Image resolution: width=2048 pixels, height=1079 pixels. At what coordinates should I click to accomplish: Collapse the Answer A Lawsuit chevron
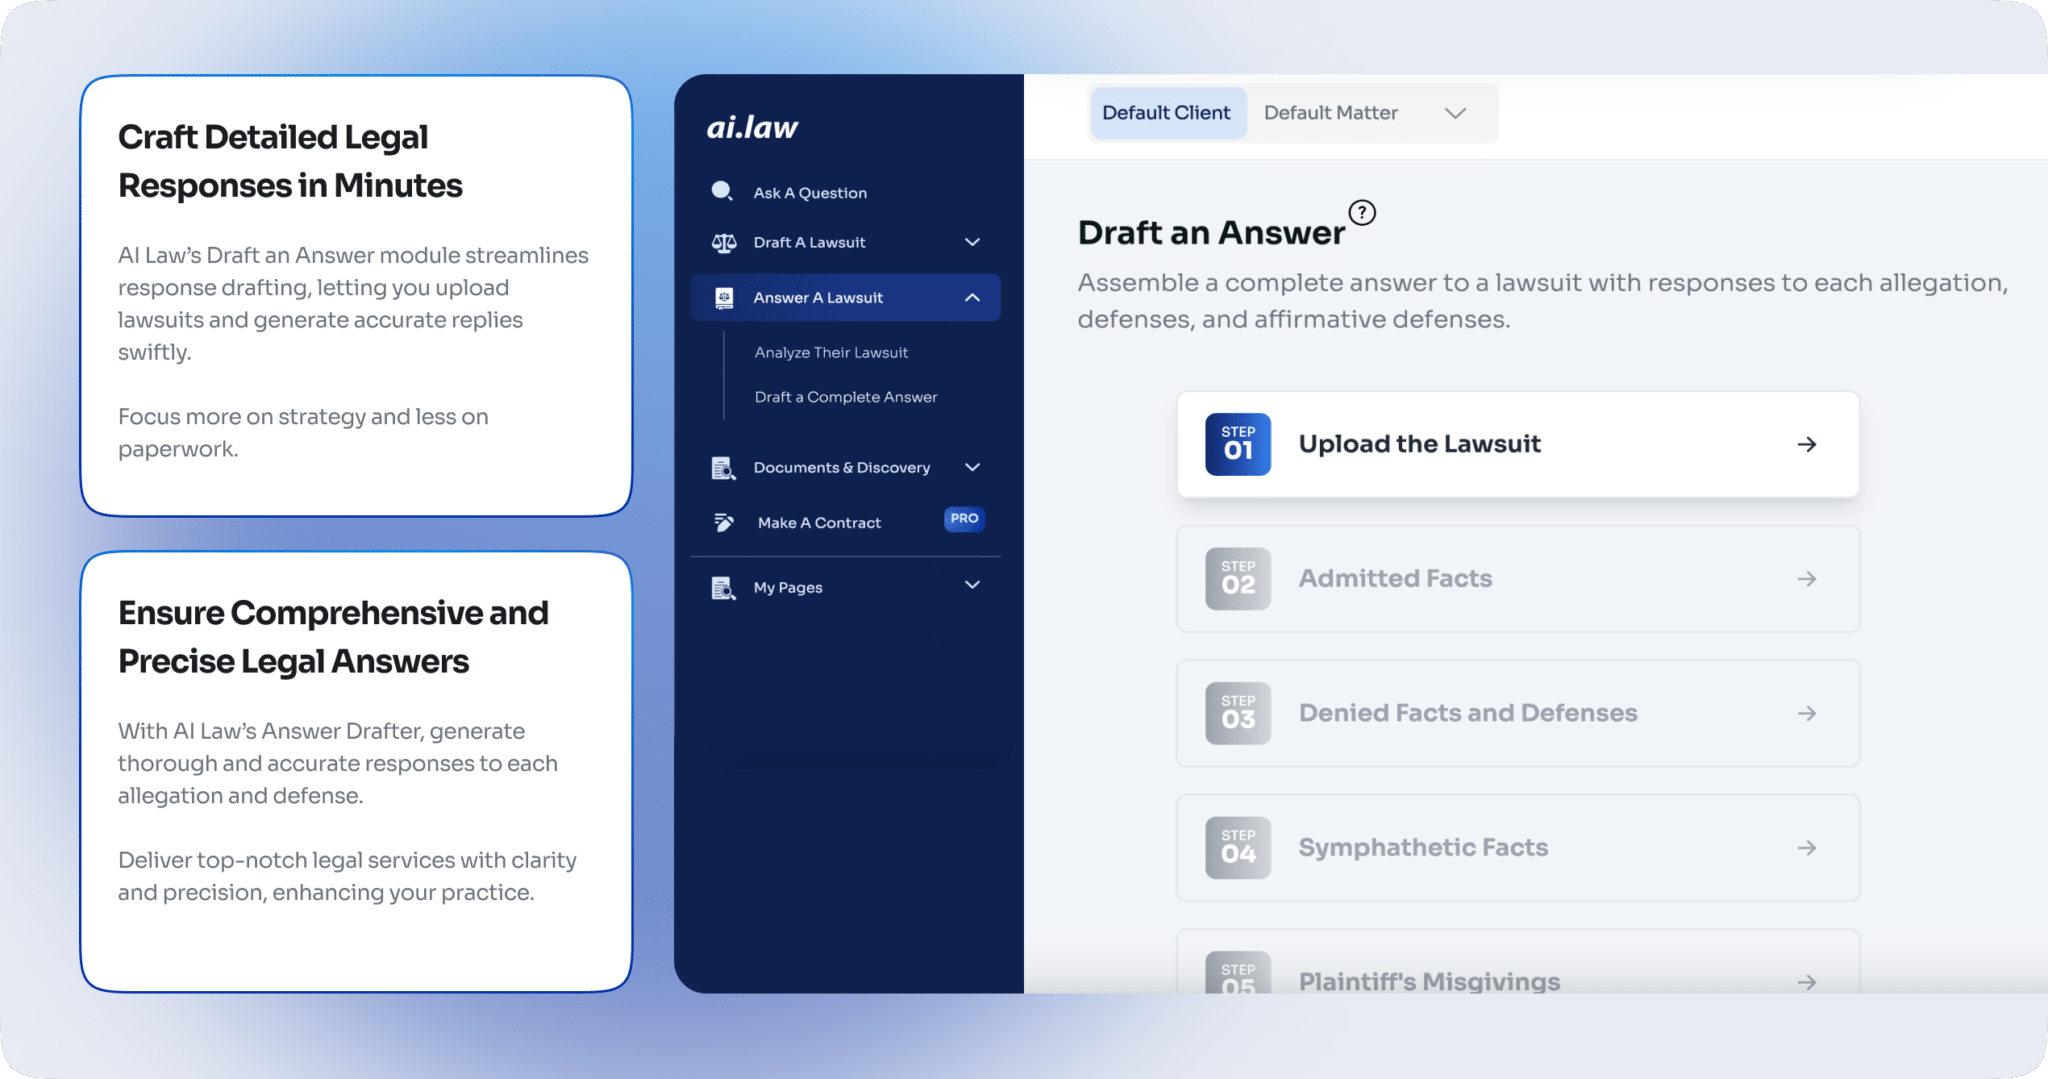tap(972, 298)
